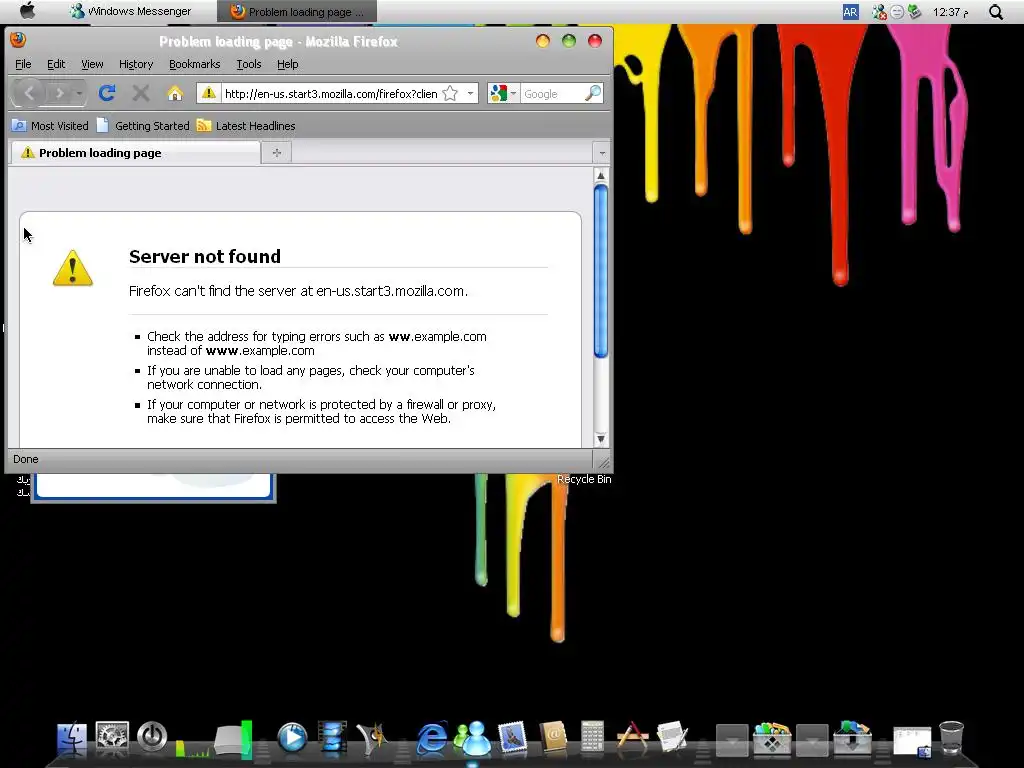1024x768 pixels.
Task: Open a new tab with plus button
Action: pos(276,153)
